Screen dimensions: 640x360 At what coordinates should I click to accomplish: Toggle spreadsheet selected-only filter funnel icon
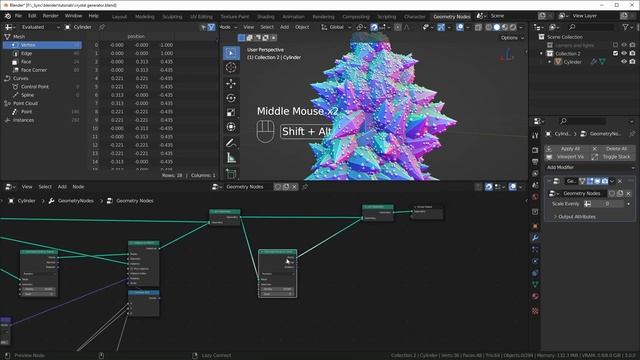(211, 27)
